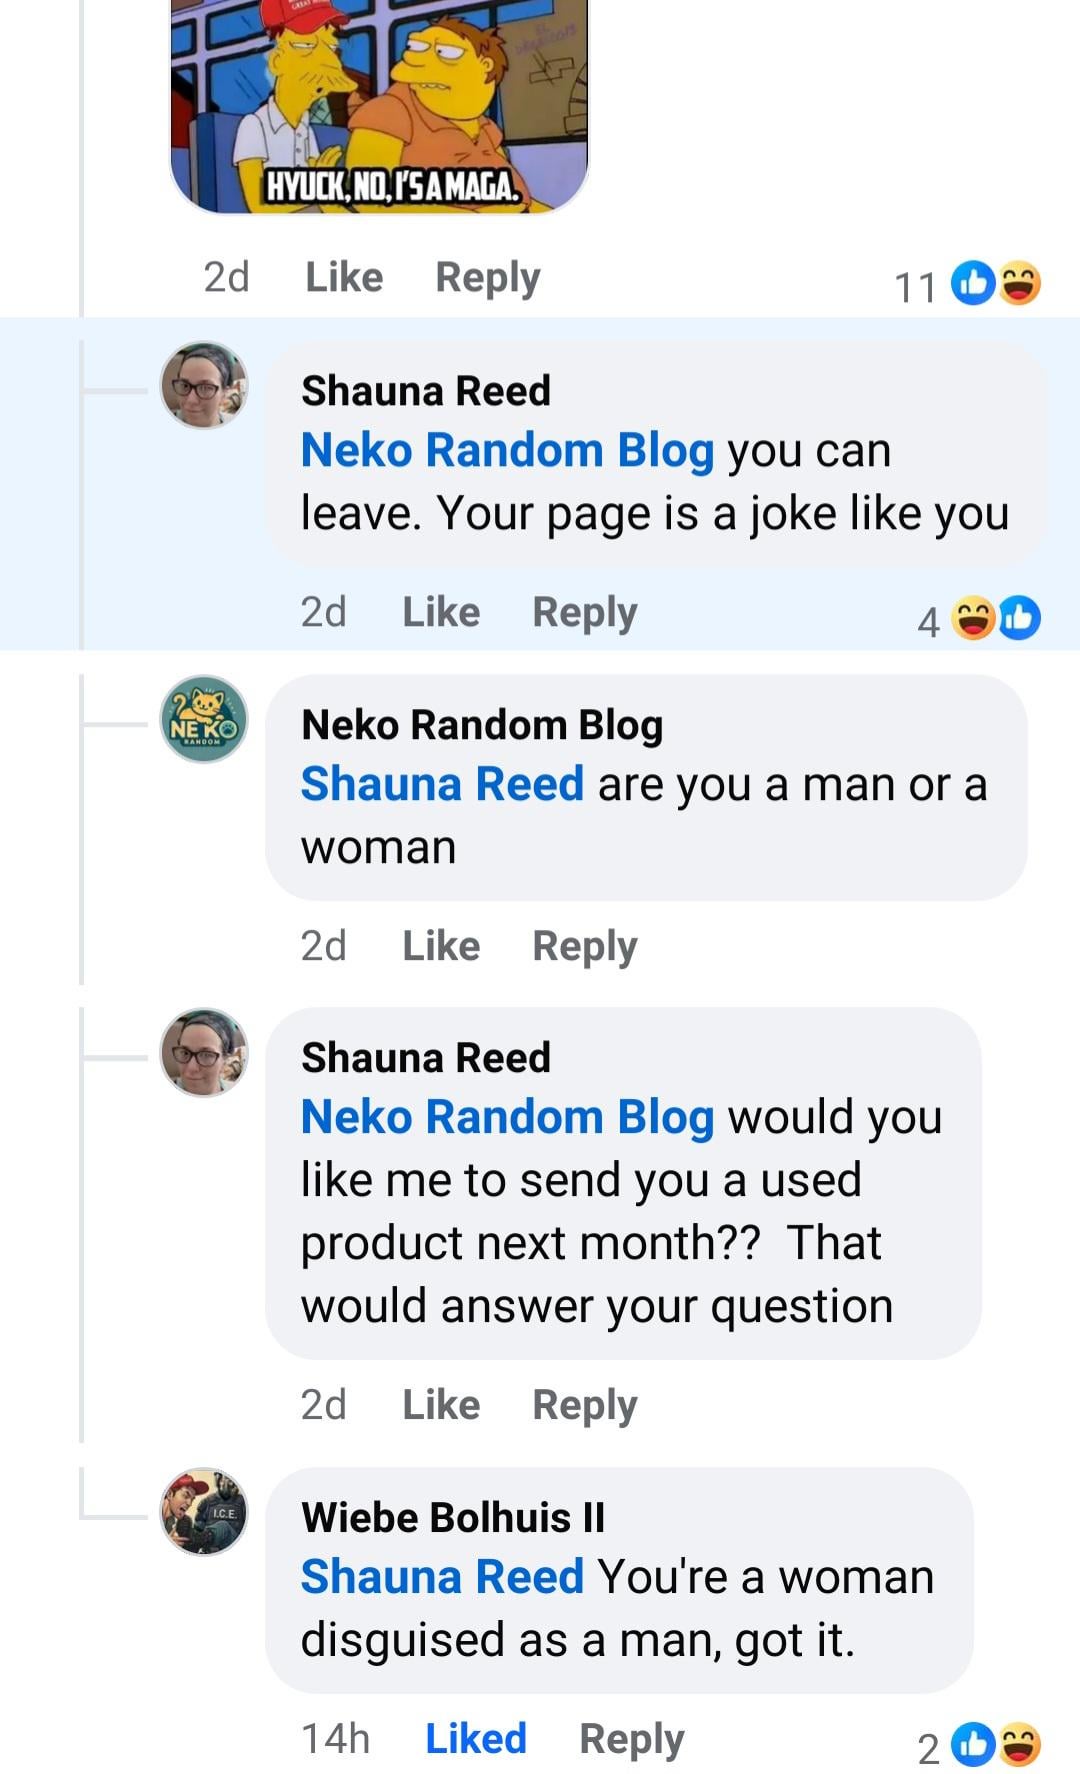Open Shauna Reed's avatar on first comment
Viewport: 1080px width, 1774px height.
tap(204, 386)
